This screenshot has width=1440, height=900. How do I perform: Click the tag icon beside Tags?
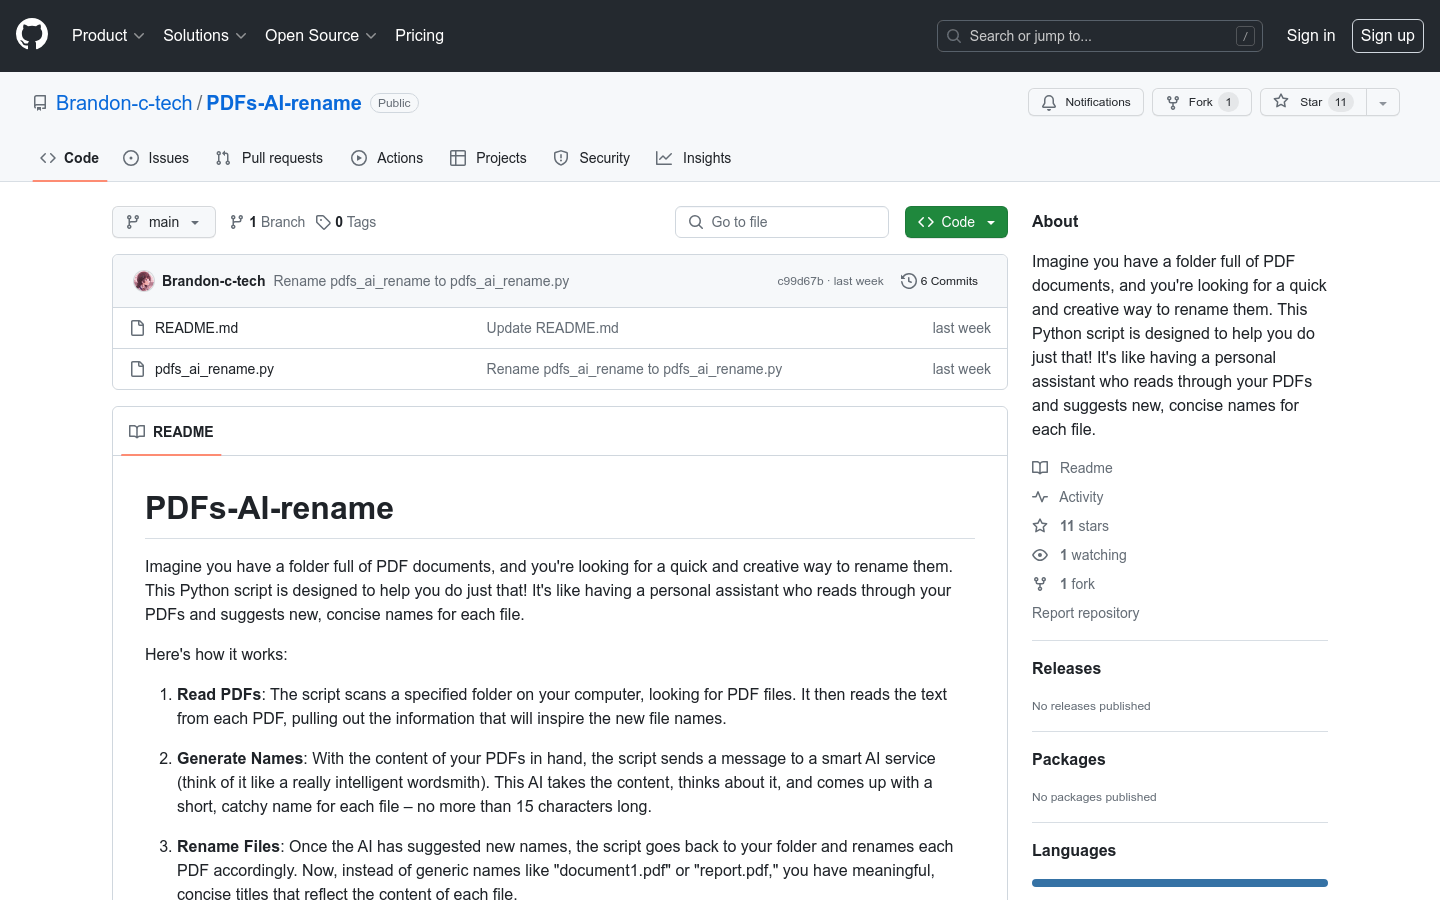coord(323,222)
